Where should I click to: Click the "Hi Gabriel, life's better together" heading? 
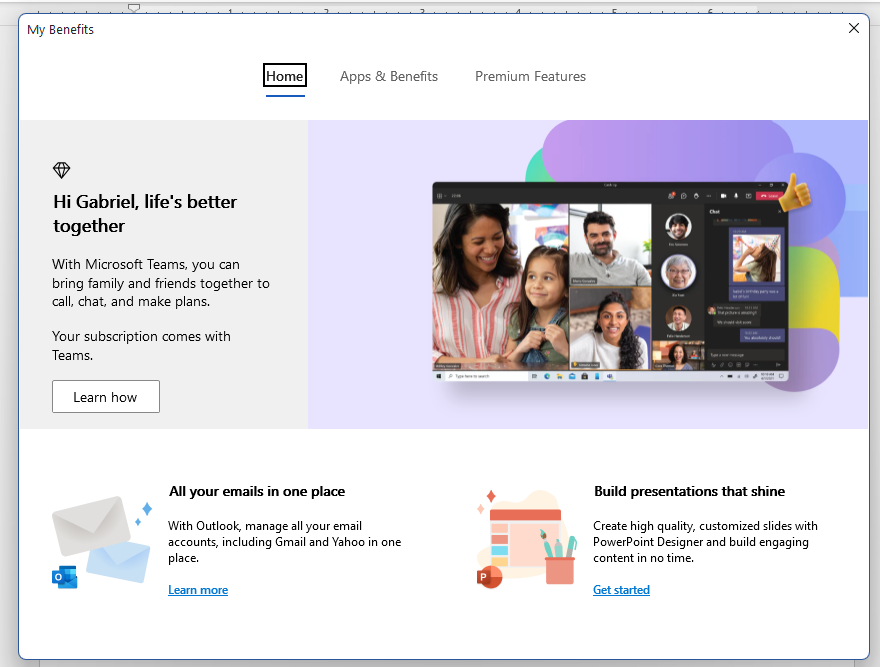click(x=145, y=213)
